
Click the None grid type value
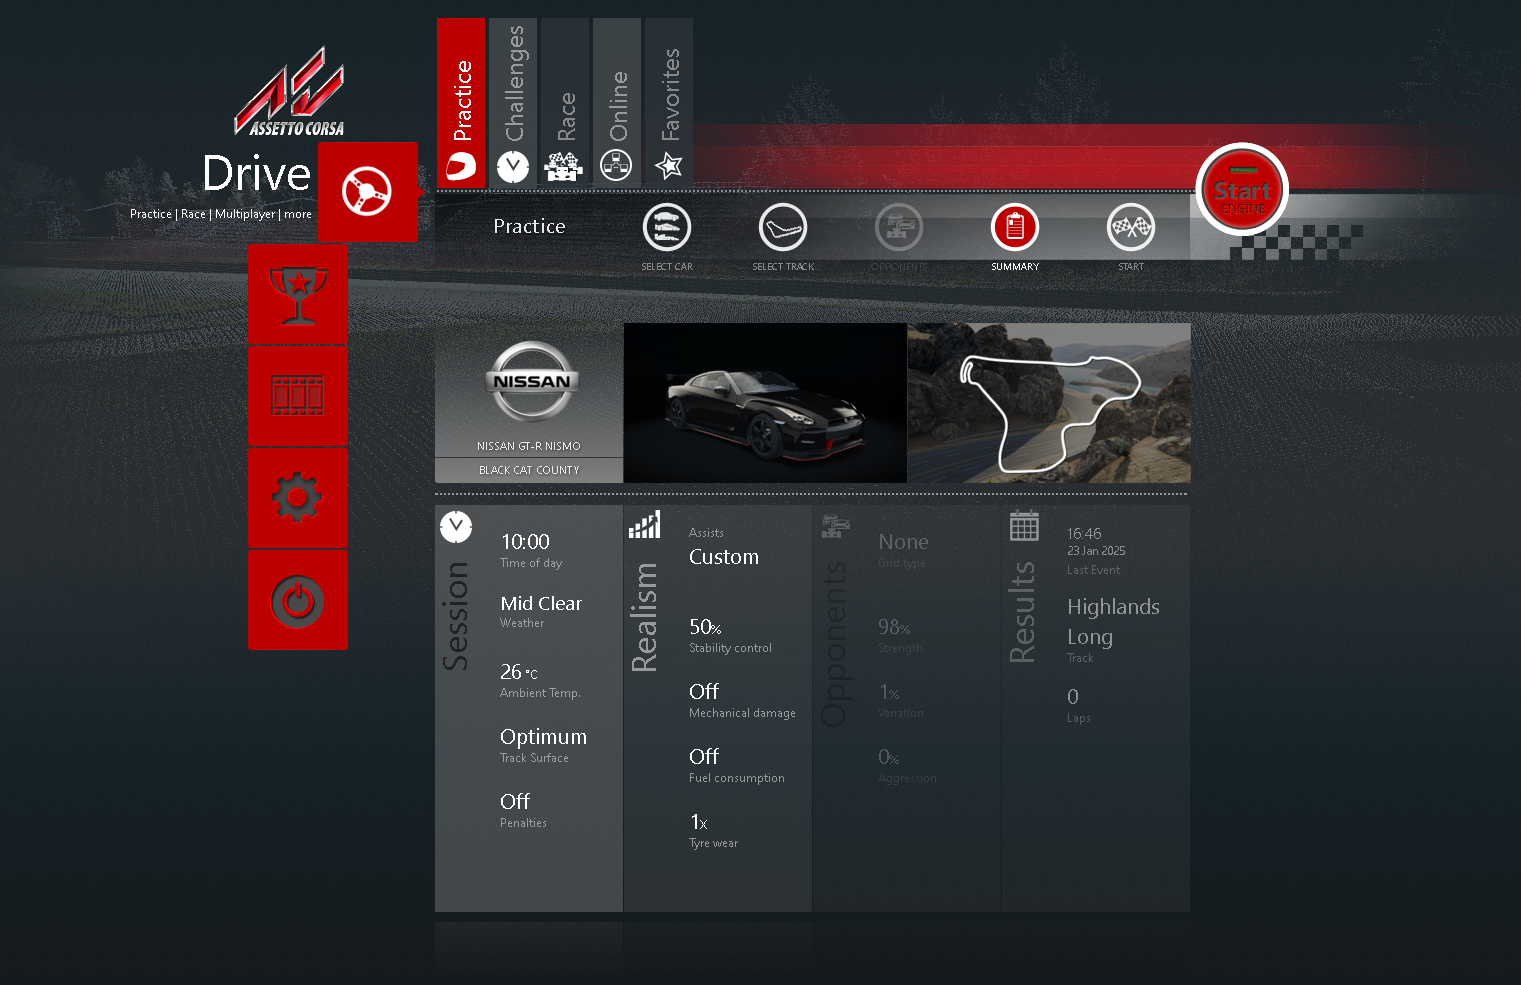coord(903,542)
